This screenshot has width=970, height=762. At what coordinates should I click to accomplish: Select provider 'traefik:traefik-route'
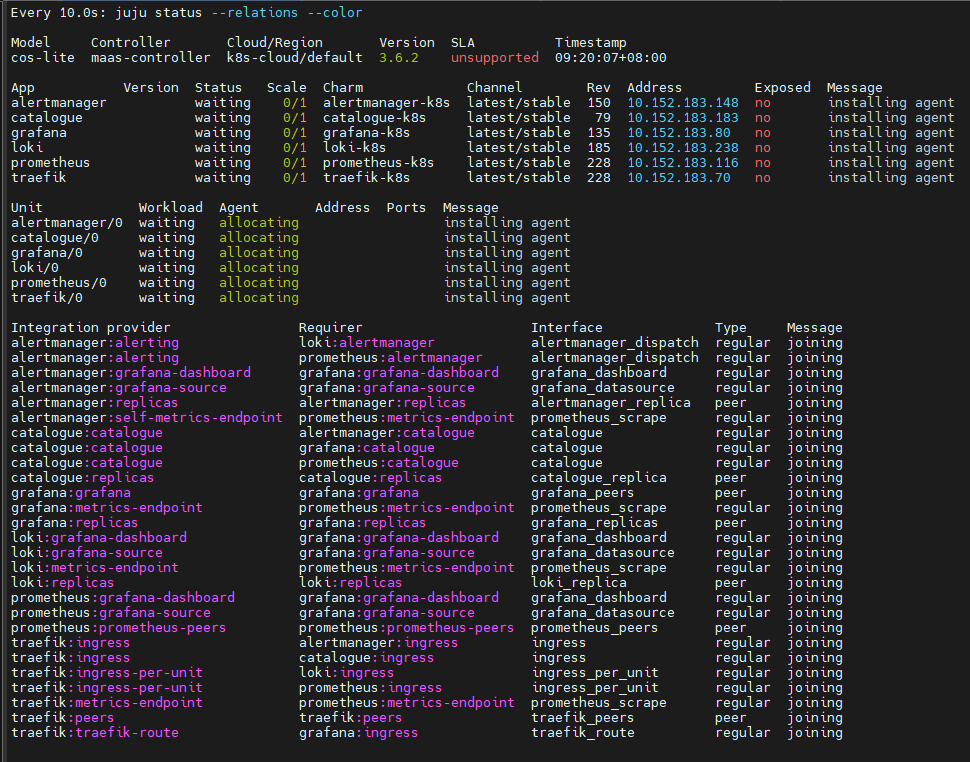tap(95, 732)
